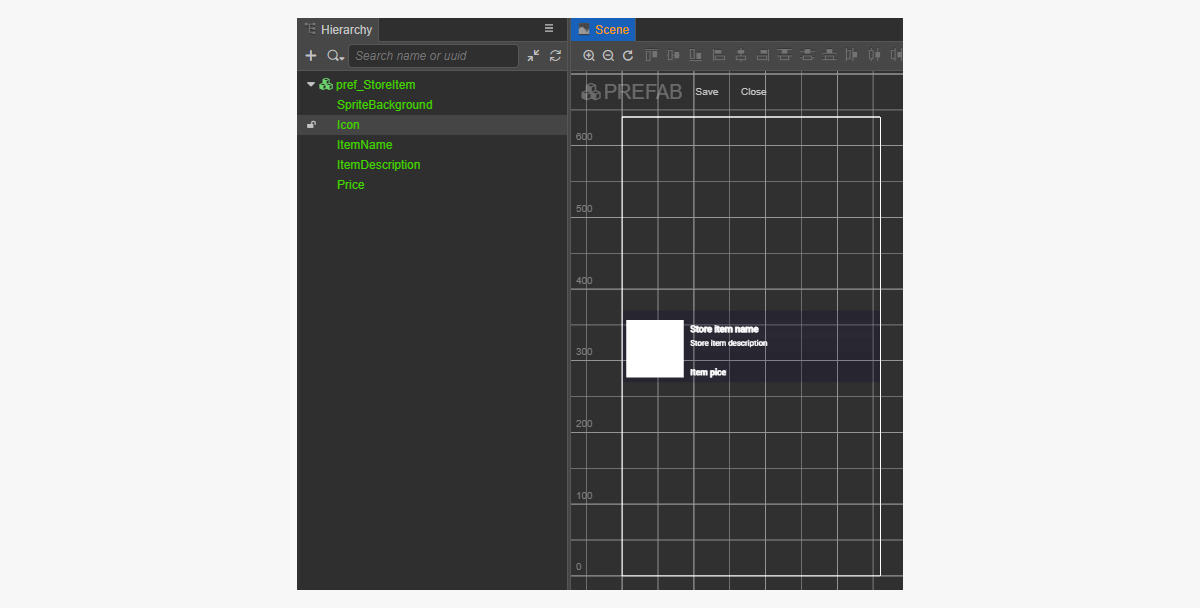Image resolution: width=1200 pixels, height=608 pixels.
Task: Switch to the Scene tab
Action: [603, 30]
